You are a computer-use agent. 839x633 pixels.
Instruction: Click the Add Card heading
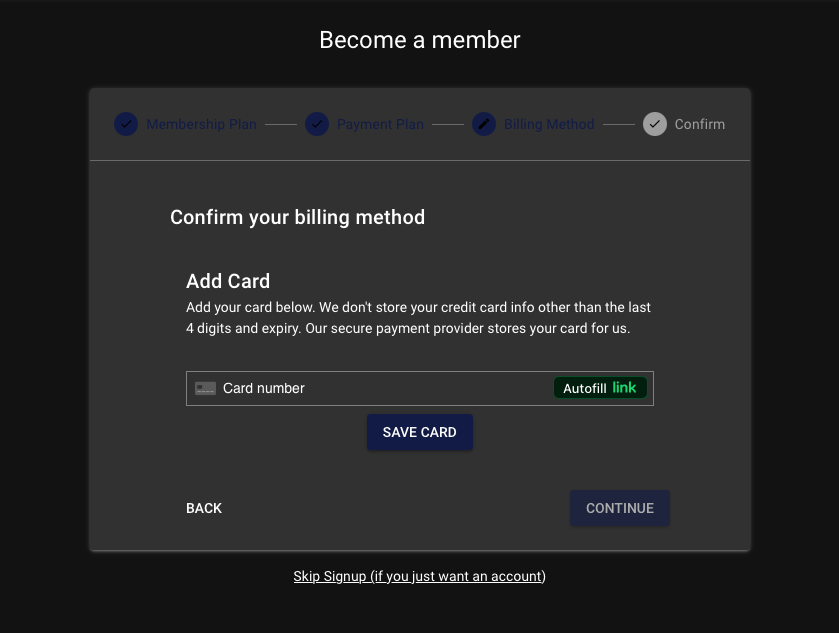228,281
